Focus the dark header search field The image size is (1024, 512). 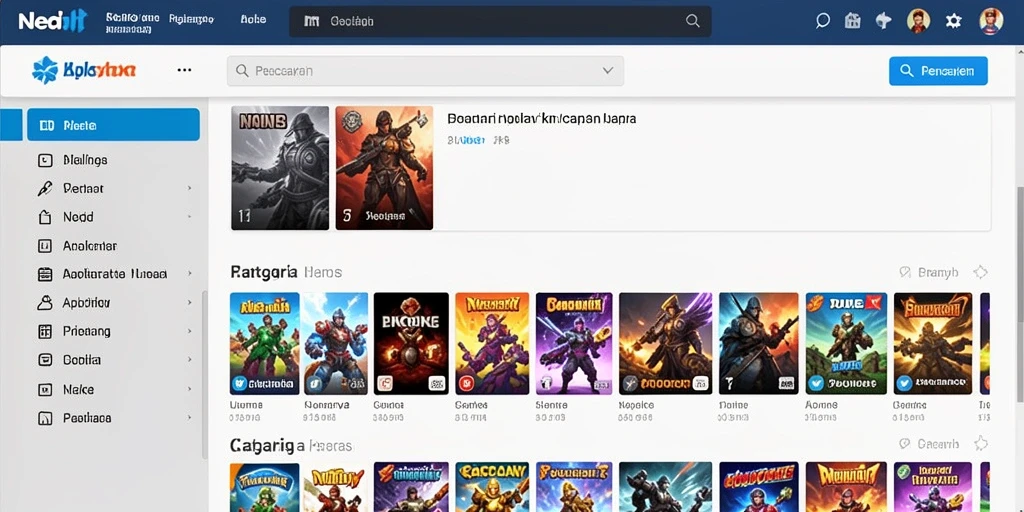point(500,21)
